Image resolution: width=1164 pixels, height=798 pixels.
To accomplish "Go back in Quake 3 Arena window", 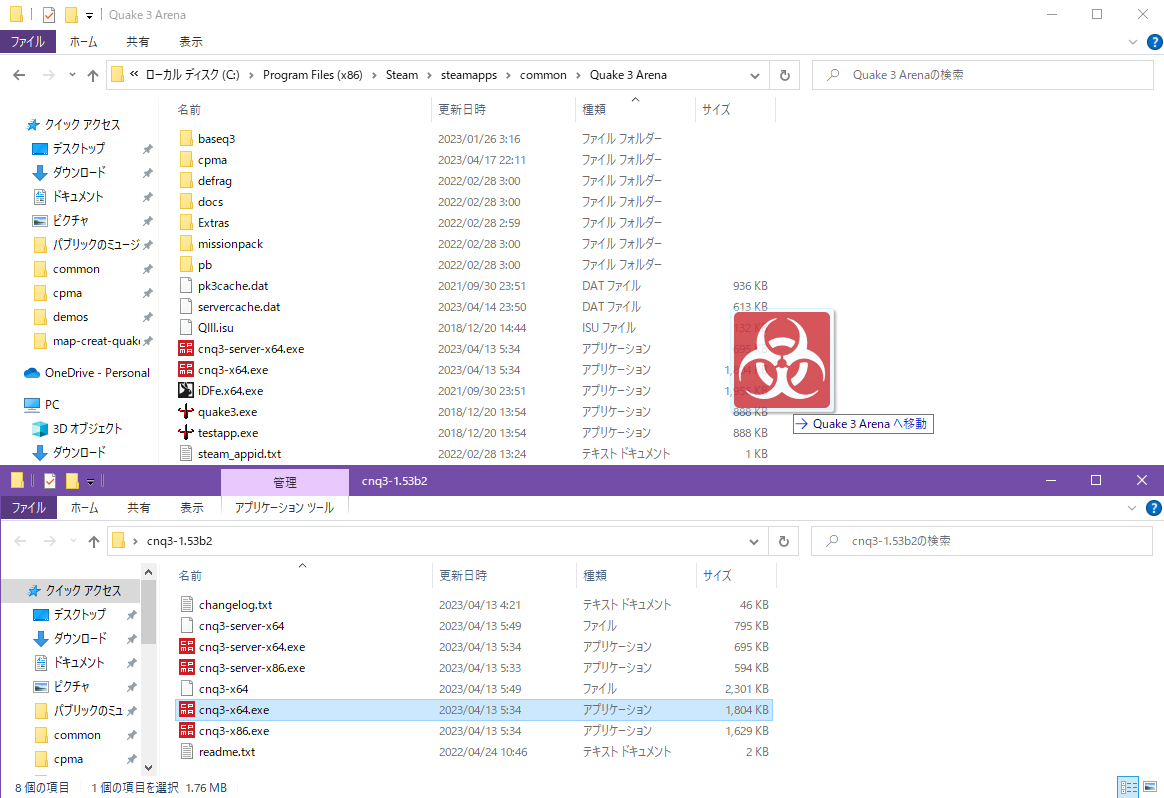I will click(x=20, y=75).
